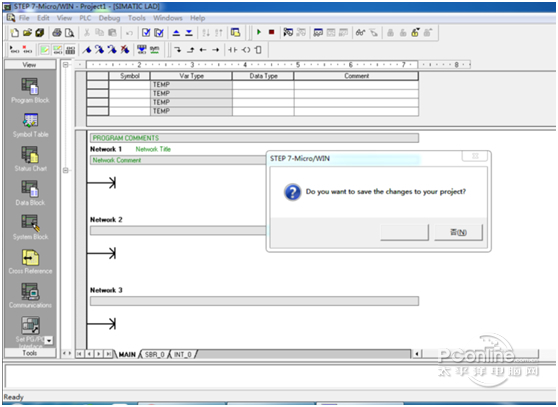Click the horizontal scrollbar left arrow

[417, 354]
